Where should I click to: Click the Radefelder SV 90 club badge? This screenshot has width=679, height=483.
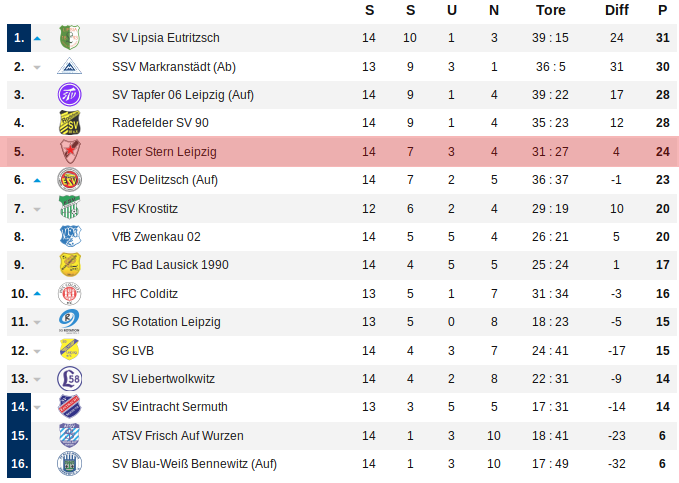coord(69,124)
